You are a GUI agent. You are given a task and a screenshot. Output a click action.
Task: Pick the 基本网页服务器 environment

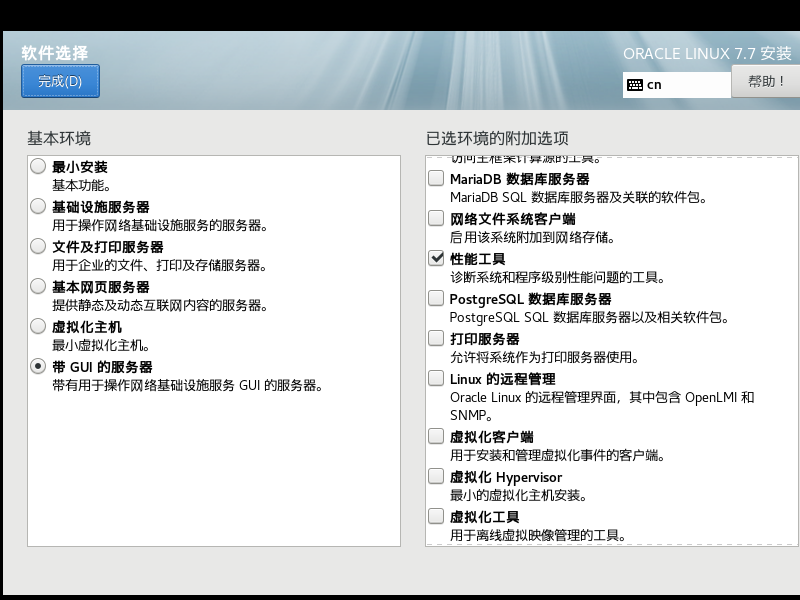(38, 286)
